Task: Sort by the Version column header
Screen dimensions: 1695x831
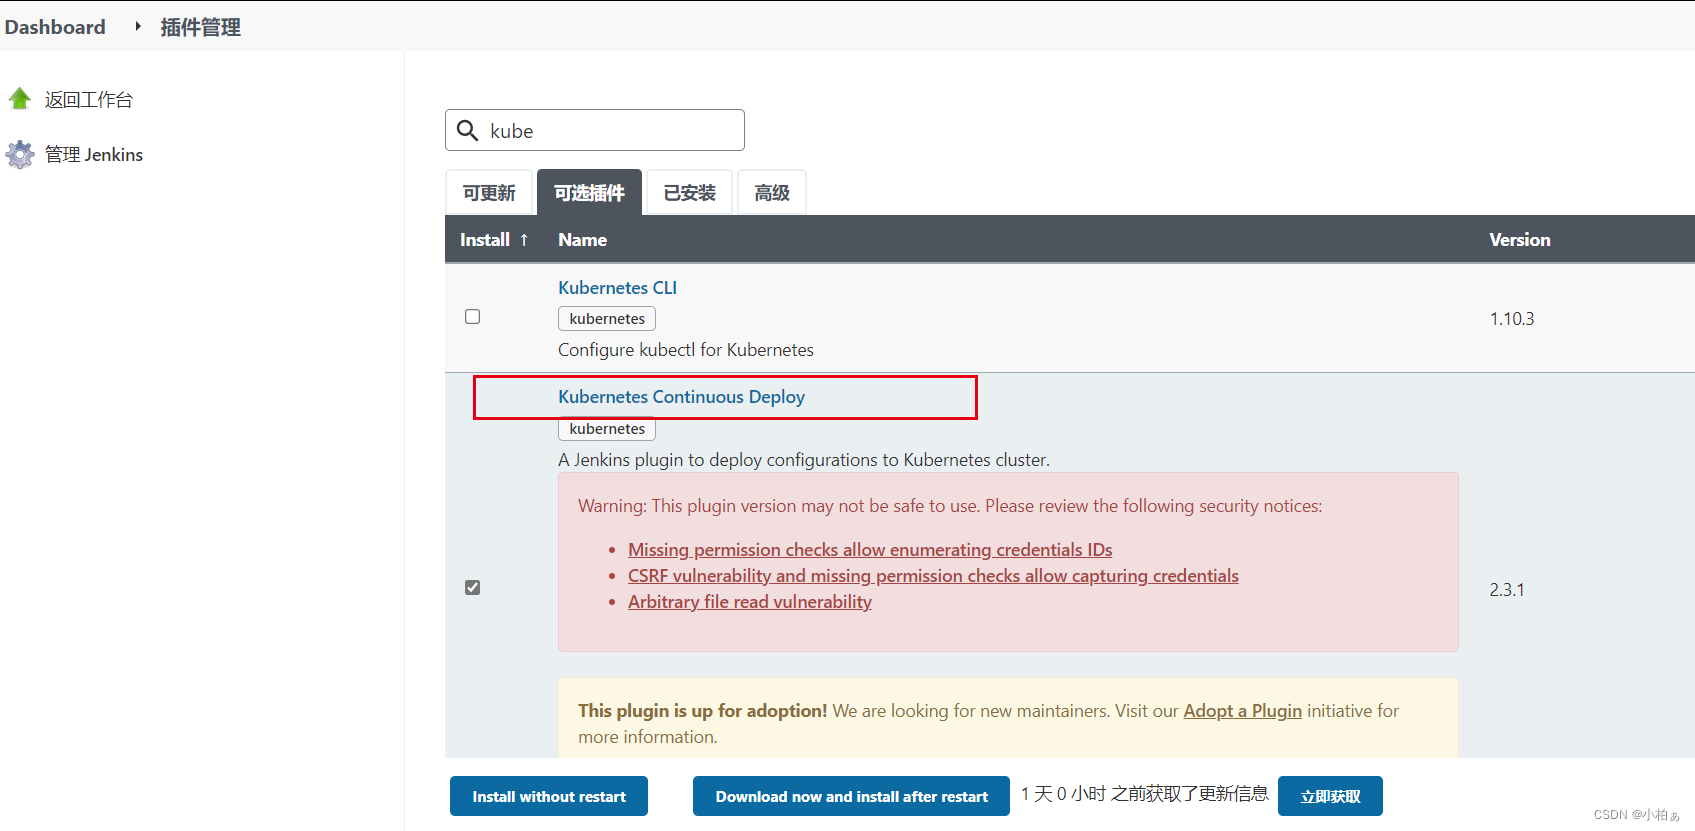Action: pyautogui.click(x=1519, y=240)
